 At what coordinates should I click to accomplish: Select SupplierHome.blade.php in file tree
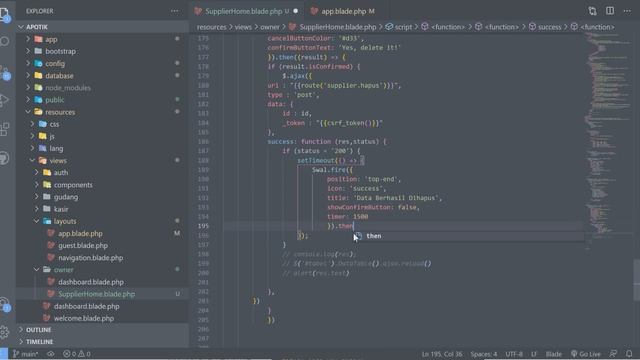point(102,294)
